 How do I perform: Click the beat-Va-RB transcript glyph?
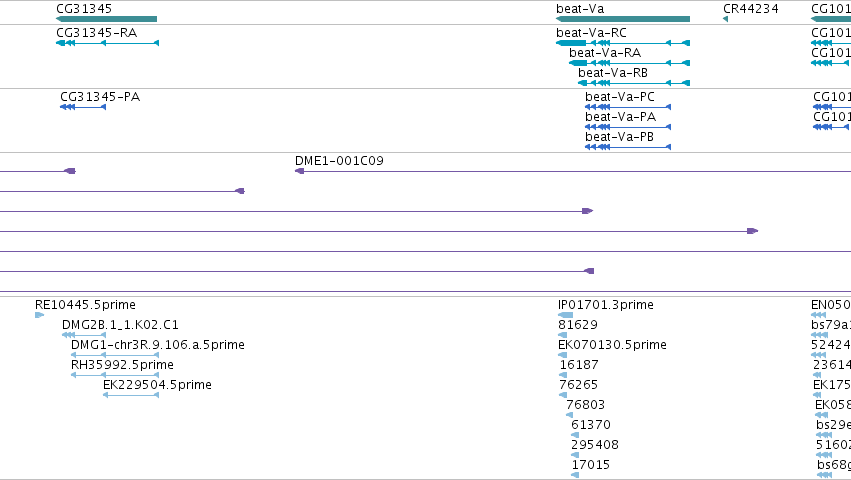click(x=634, y=83)
